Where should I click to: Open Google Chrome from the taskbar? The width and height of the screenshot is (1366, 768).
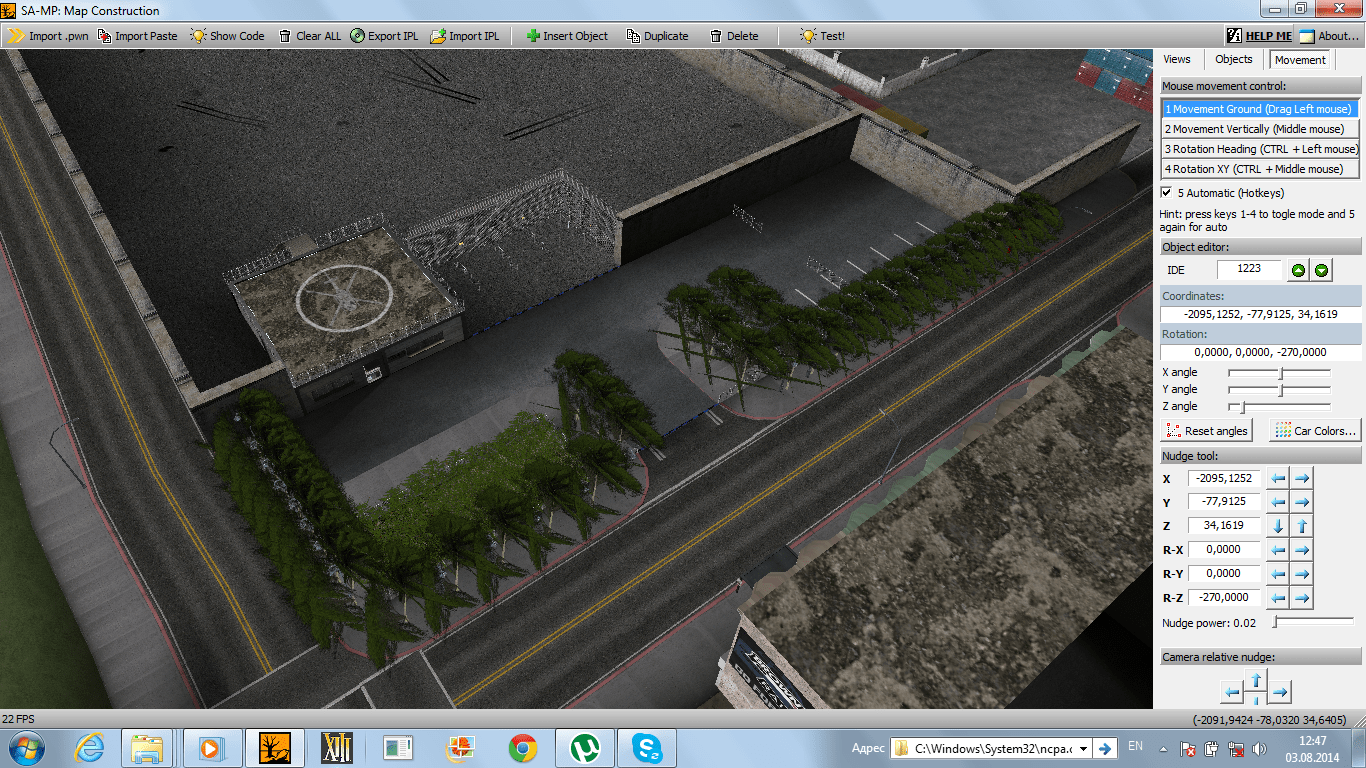coord(522,747)
